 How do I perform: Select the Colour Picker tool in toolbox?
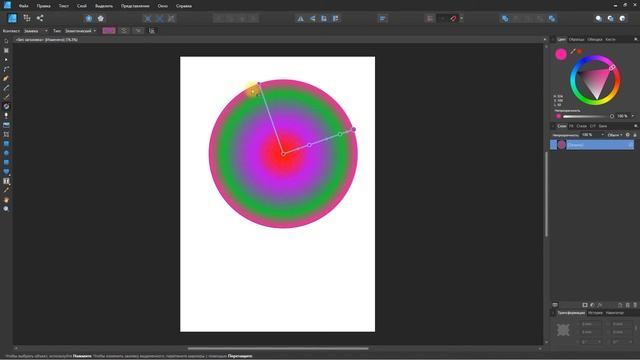(x=6, y=190)
